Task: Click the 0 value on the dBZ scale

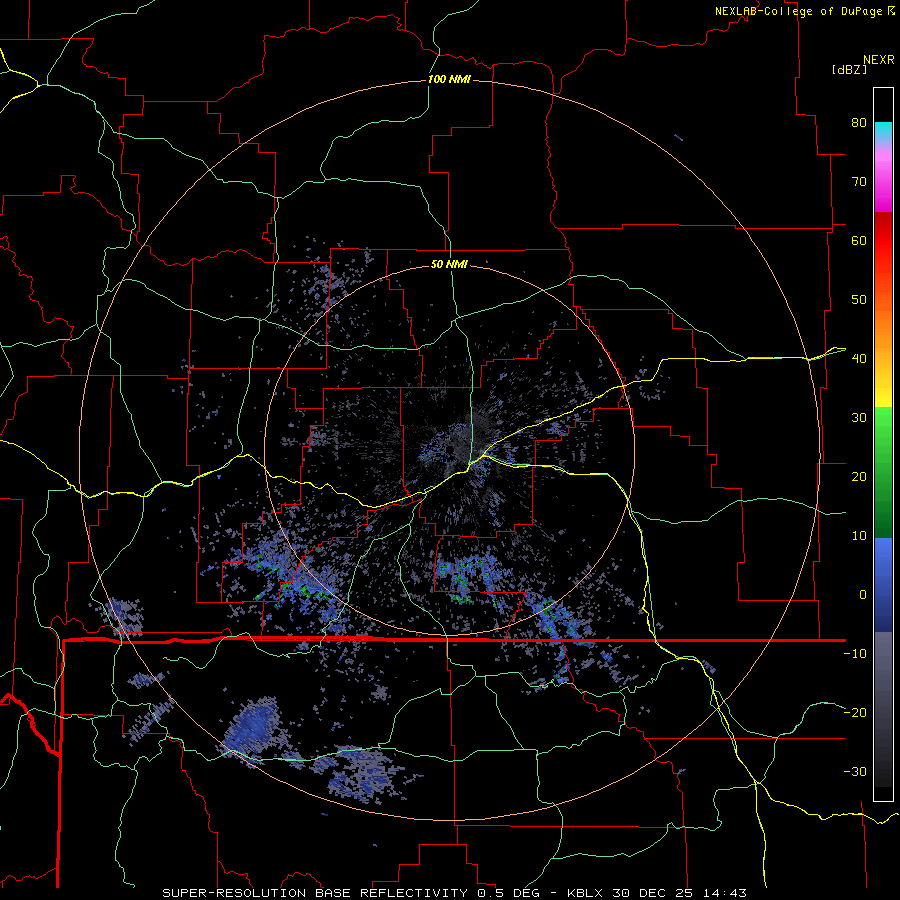Action: pos(863,595)
